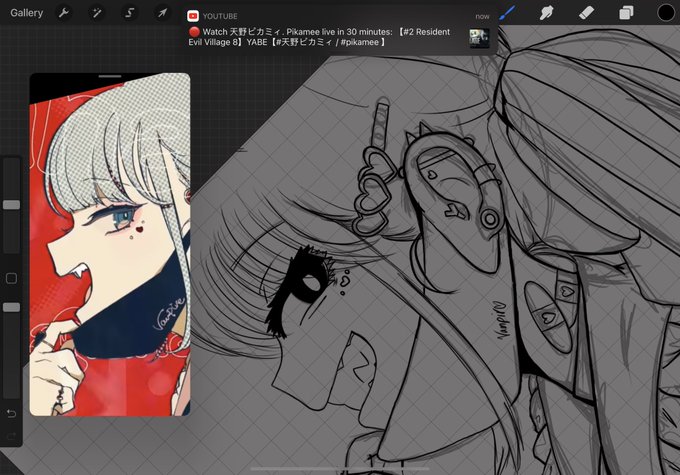Select the Brush tool
The width and height of the screenshot is (680, 475).
[x=507, y=13]
